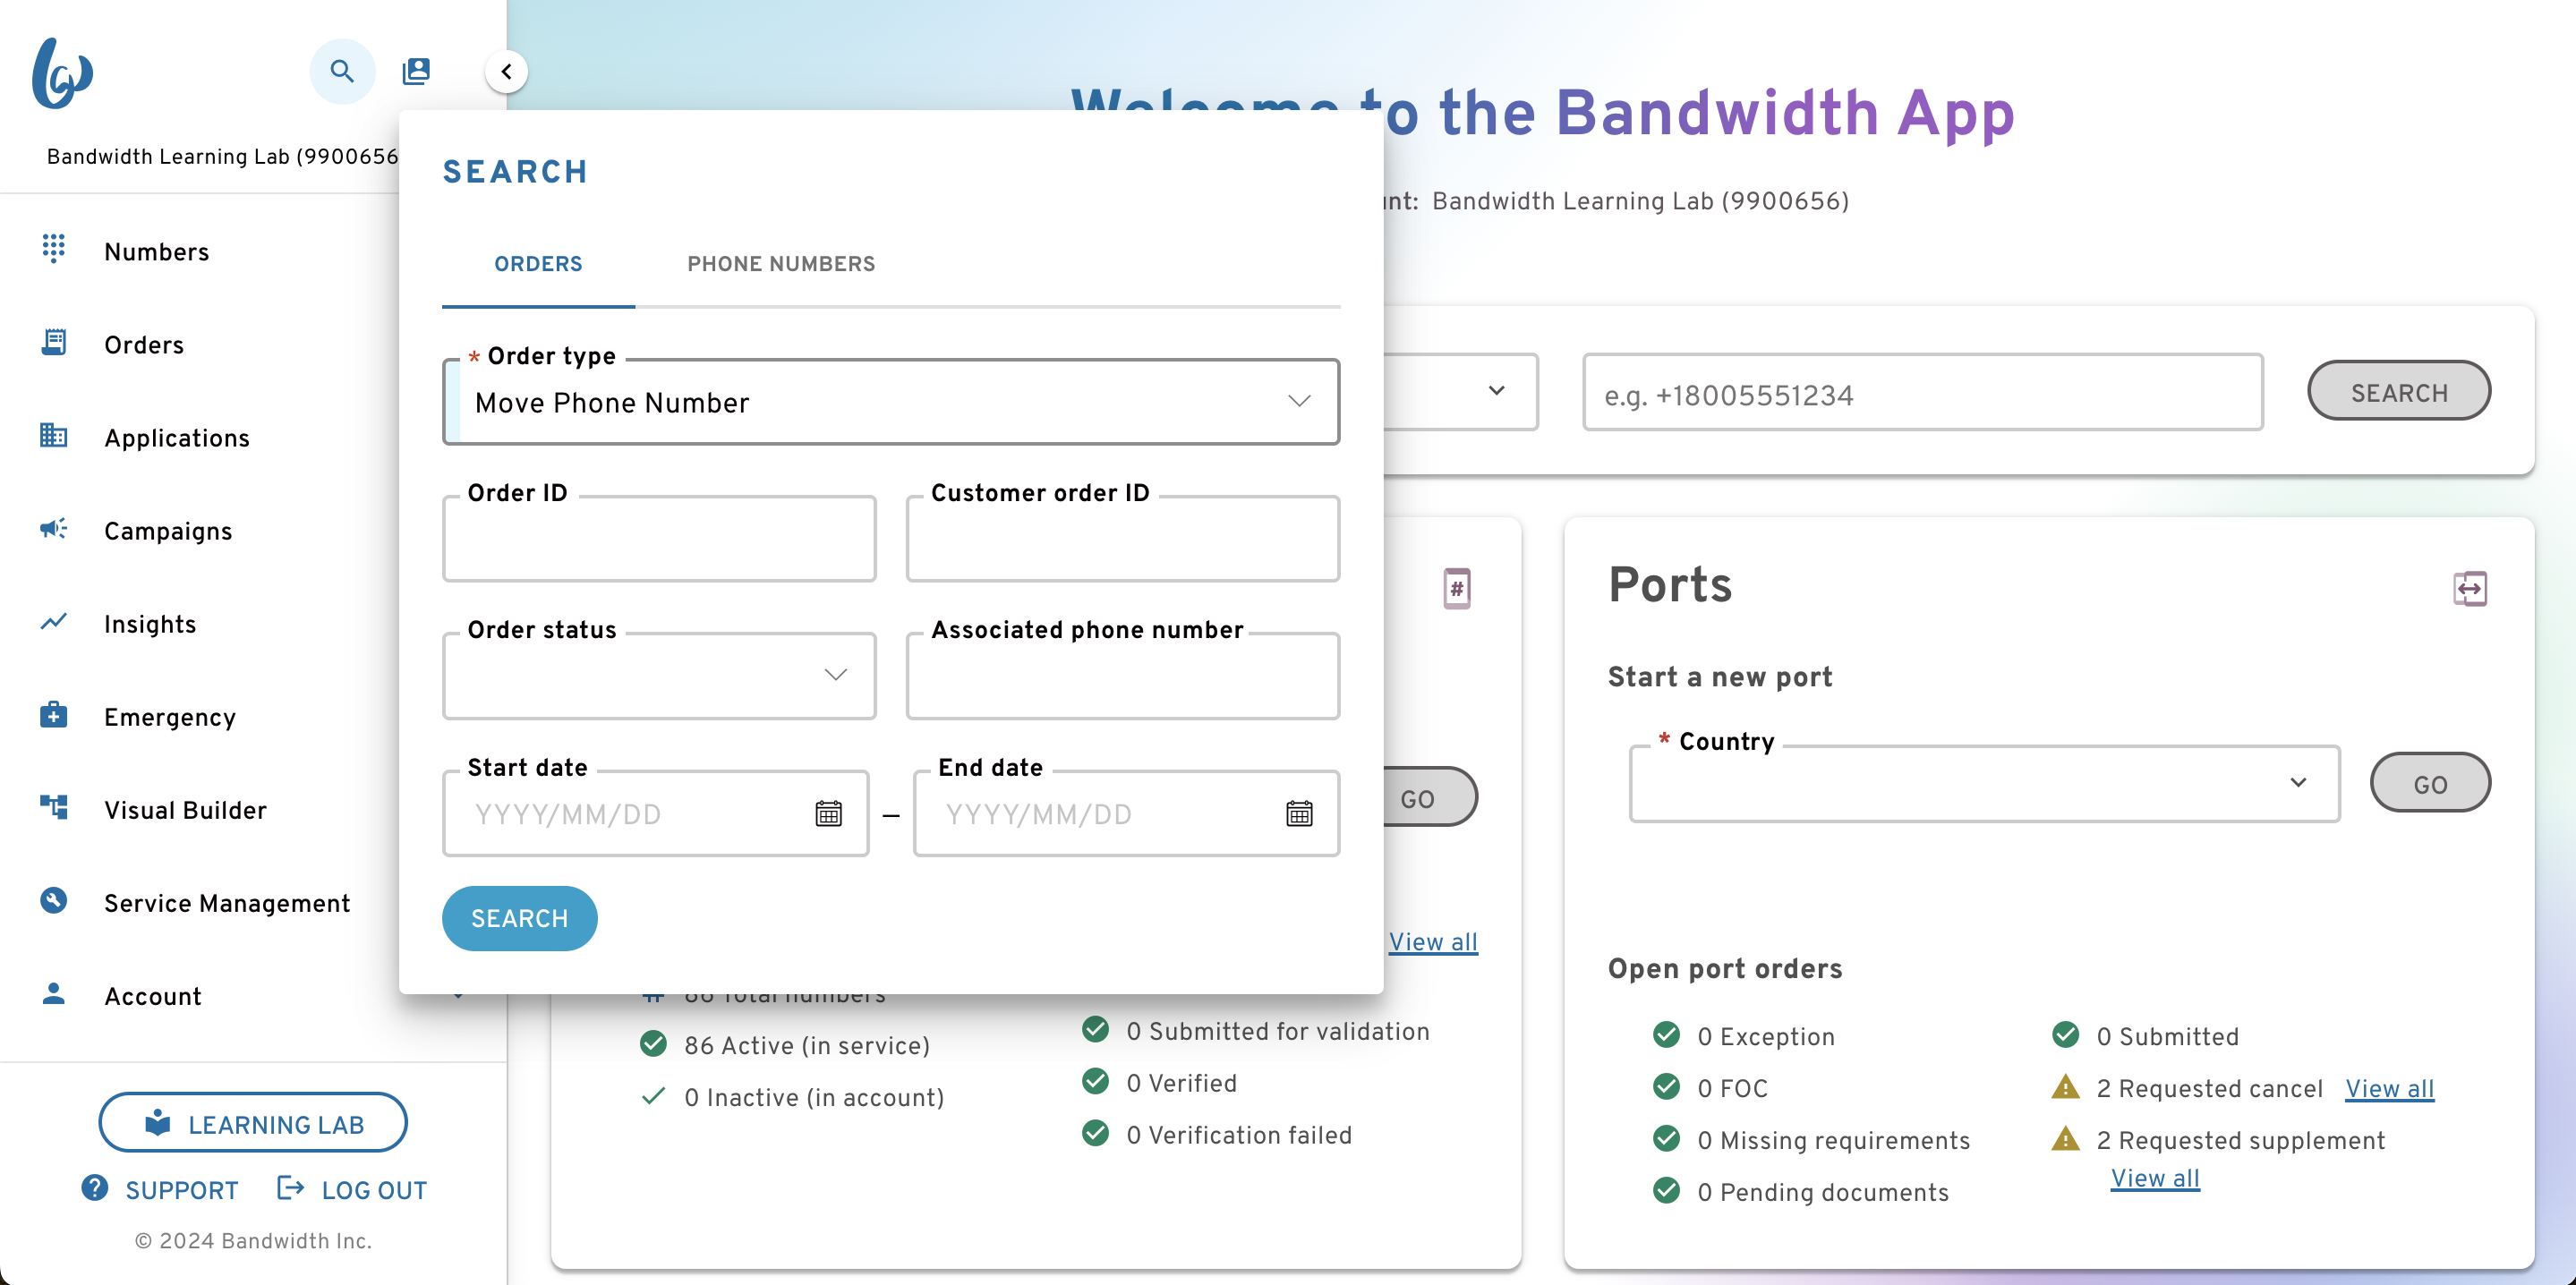Viewport: 2576px width, 1285px height.
Task: Click the Campaigns megaphone icon
Action: coord(54,528)
